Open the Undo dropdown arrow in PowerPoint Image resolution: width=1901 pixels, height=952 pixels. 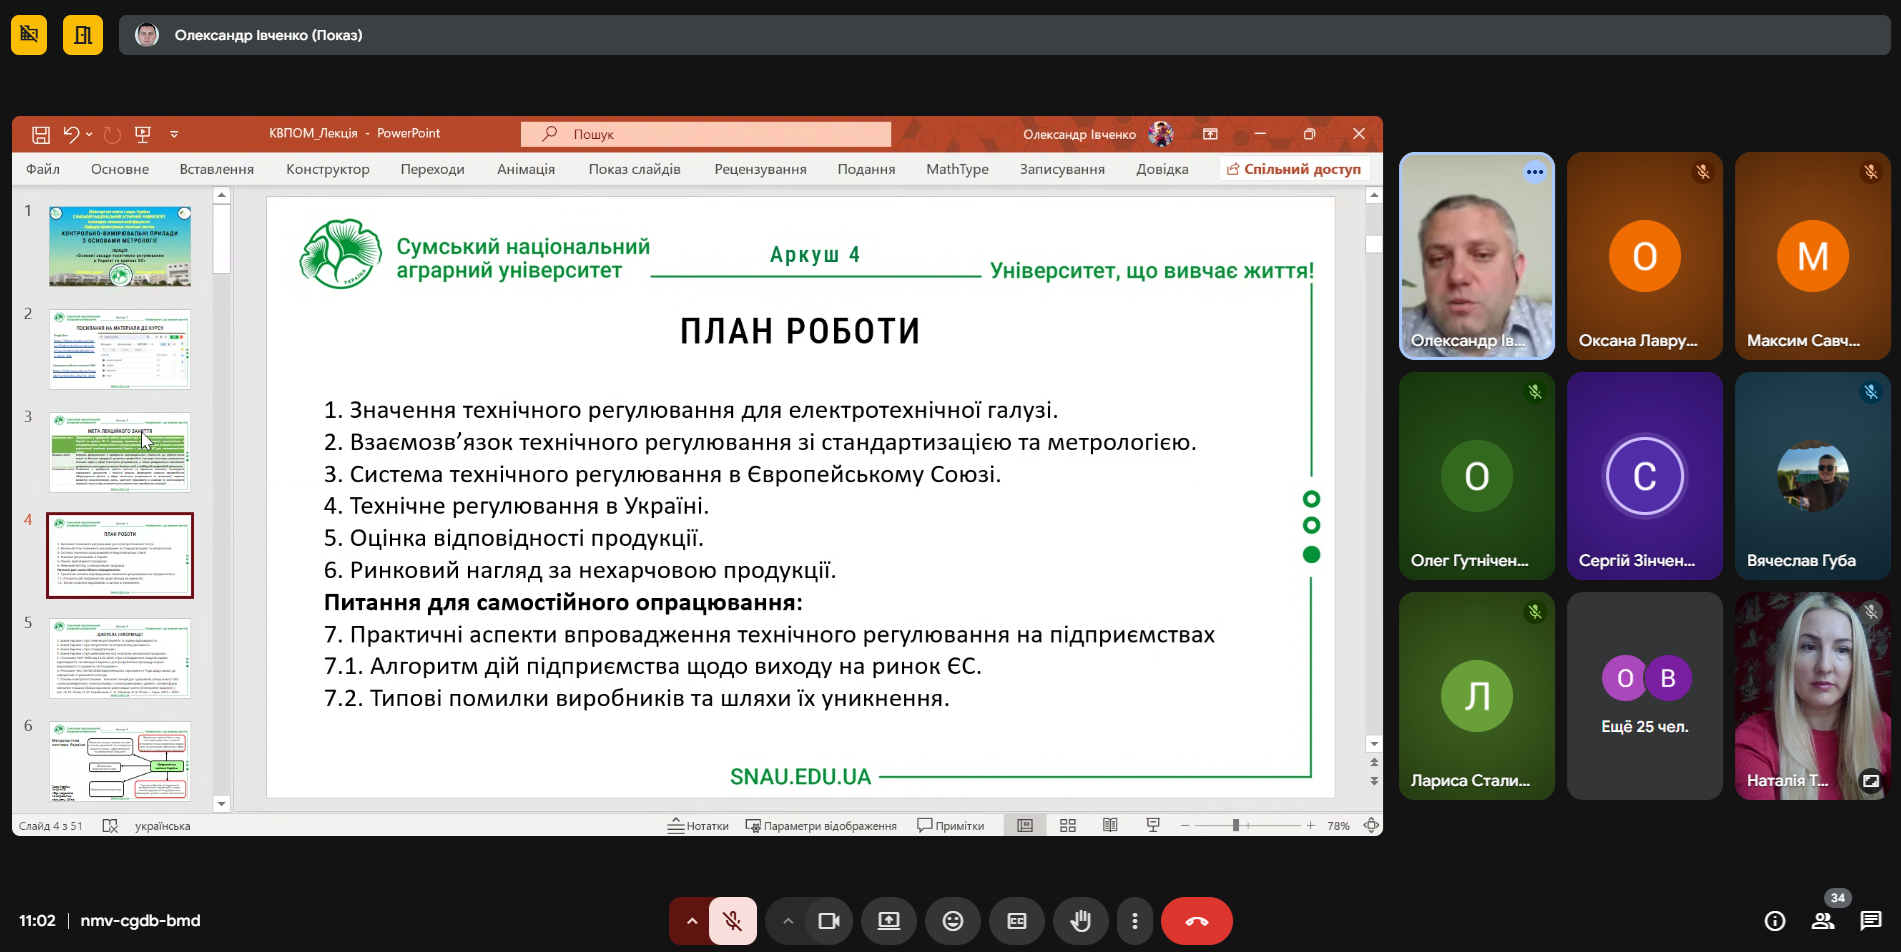[89, 134]
